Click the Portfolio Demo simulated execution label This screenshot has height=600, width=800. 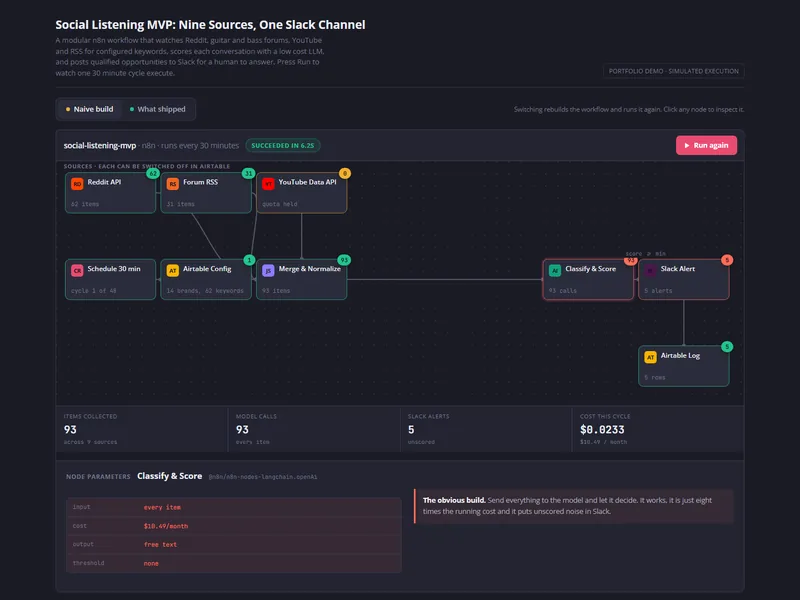coord(673,71)
